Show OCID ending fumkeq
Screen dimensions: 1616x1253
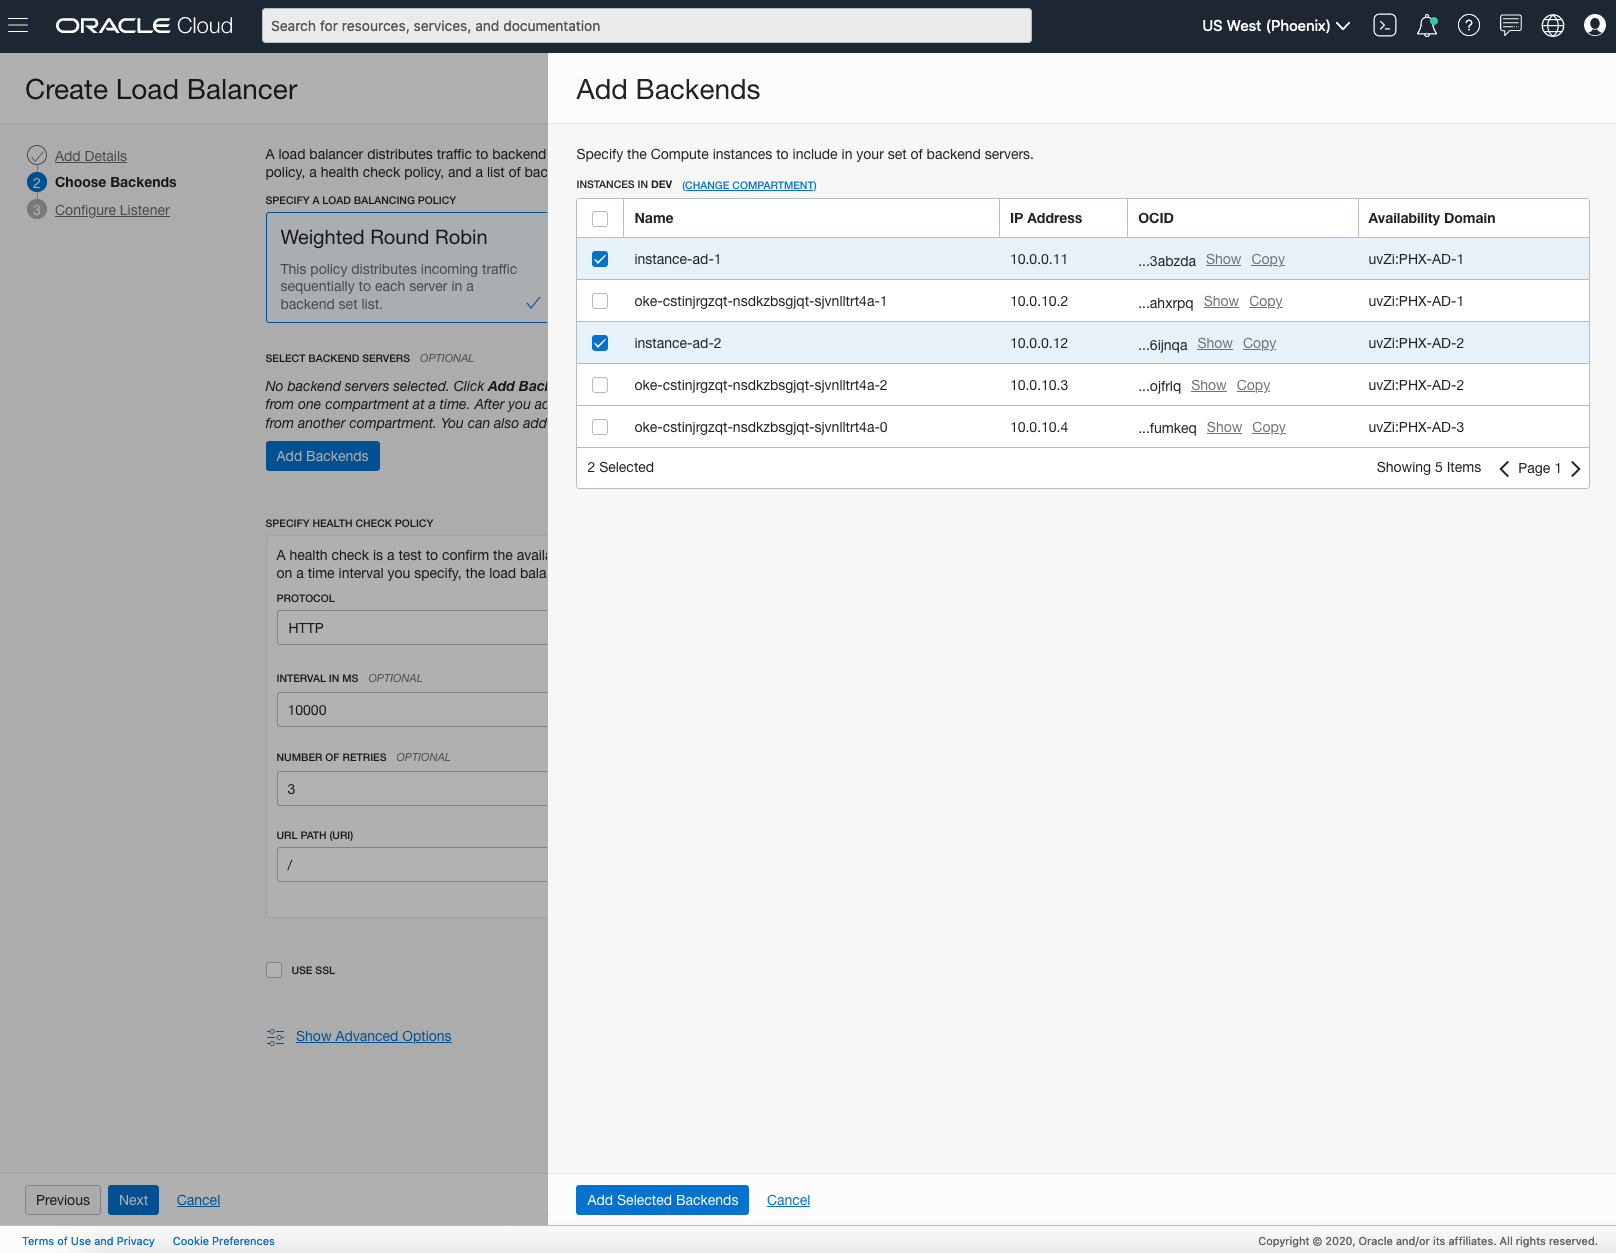point(1224,427)
